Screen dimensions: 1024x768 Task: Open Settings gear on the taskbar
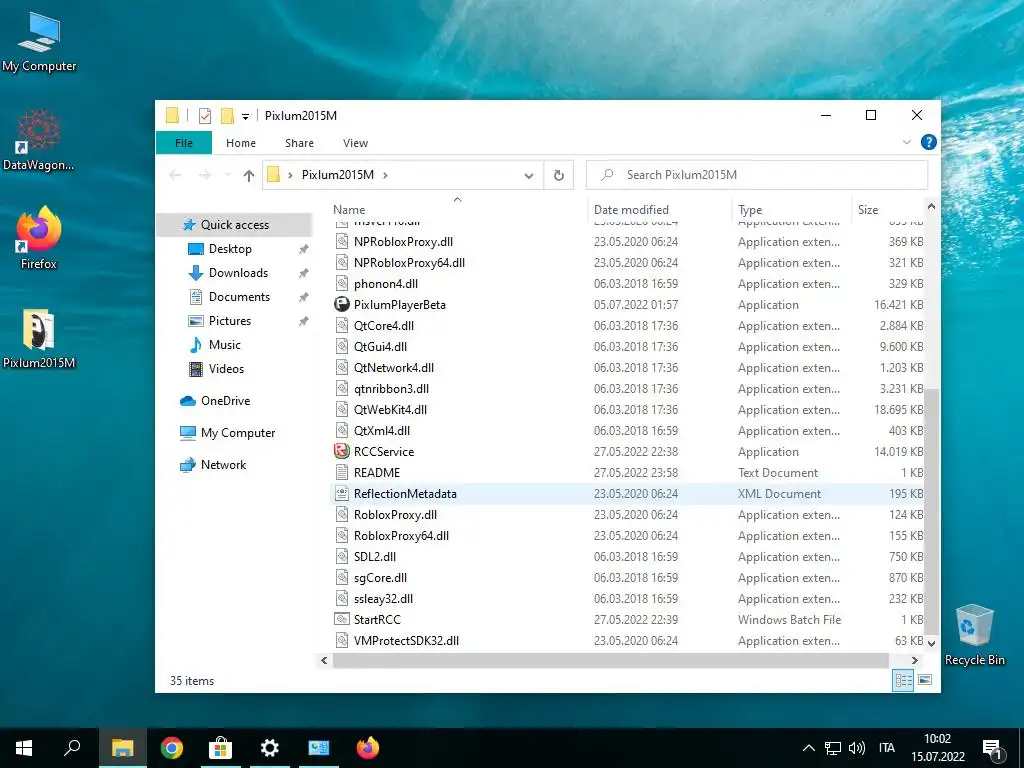[x=270, y=748]
